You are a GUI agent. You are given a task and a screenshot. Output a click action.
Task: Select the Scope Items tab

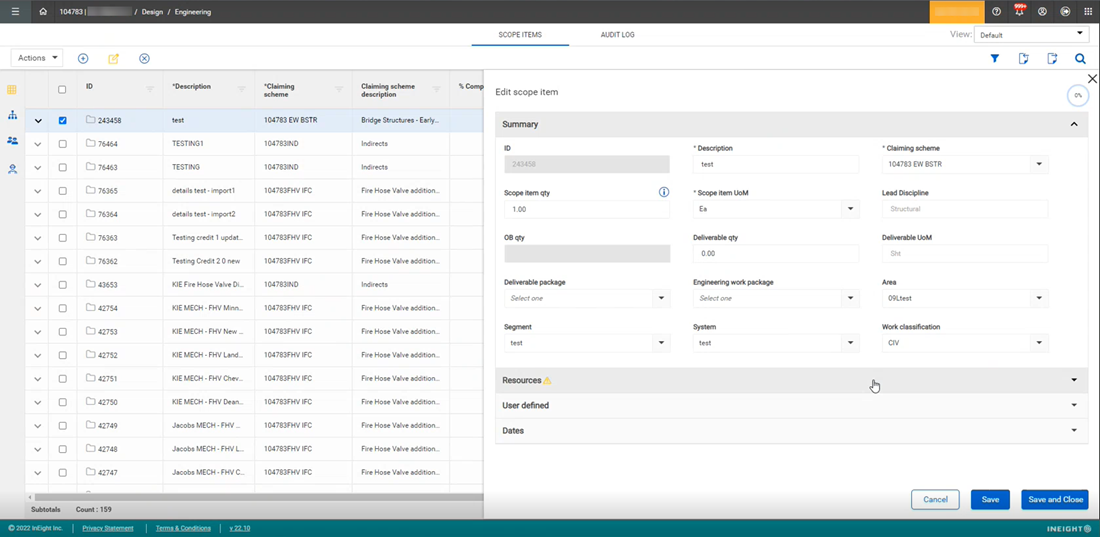tap(520, 35)
